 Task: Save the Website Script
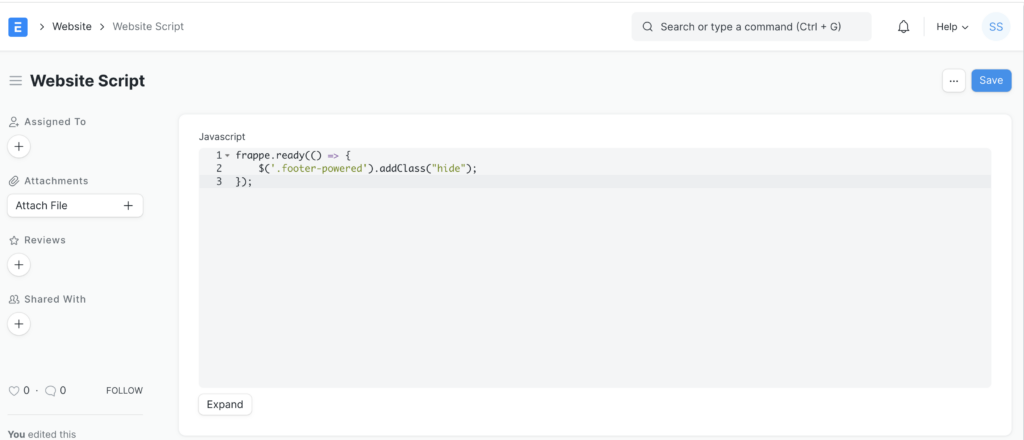pos(991,81)
